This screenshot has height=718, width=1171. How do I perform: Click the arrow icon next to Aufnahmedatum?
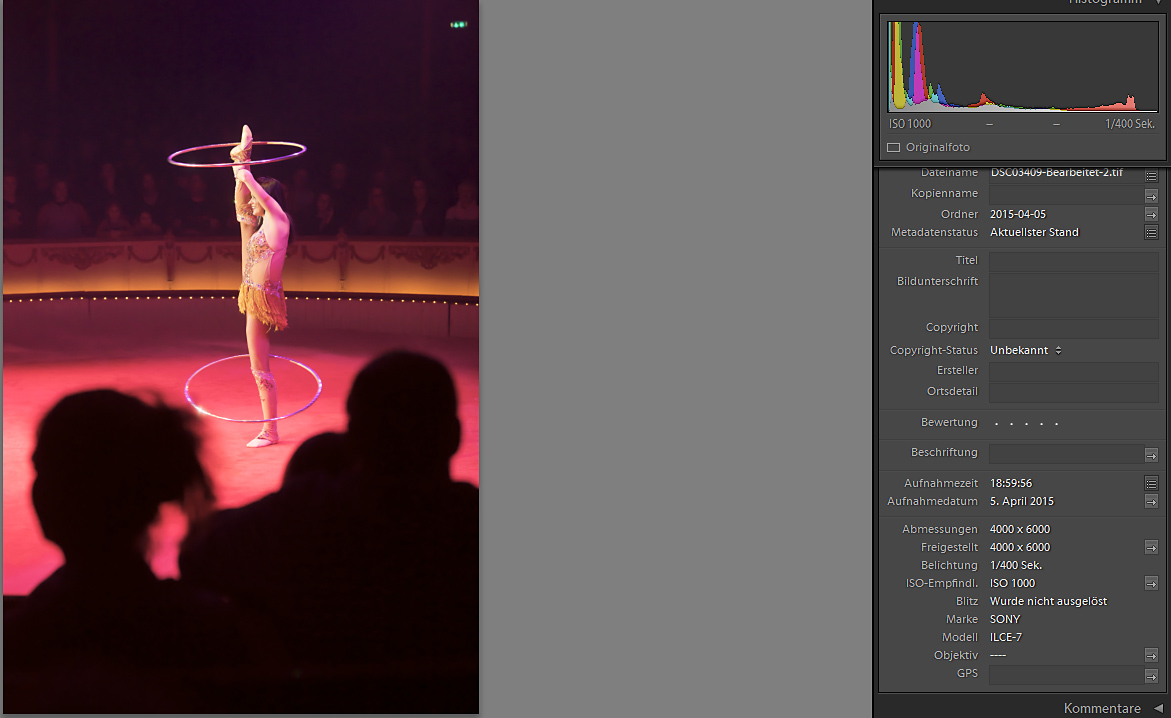click(1151, 501)
